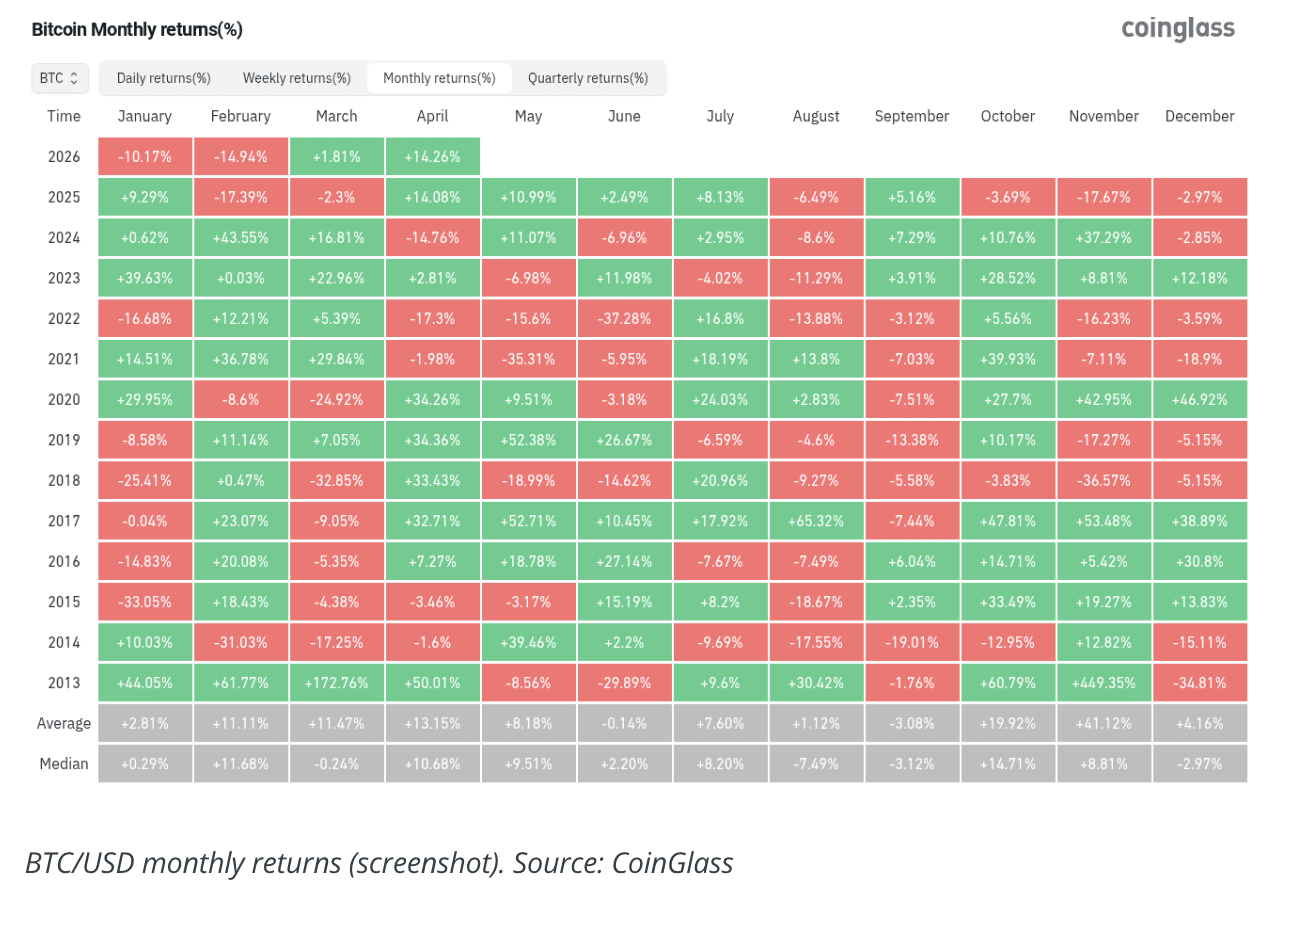Switch to the Daily returns(%) tab
Screen dimensions: 1298x928
click(163, 78)
